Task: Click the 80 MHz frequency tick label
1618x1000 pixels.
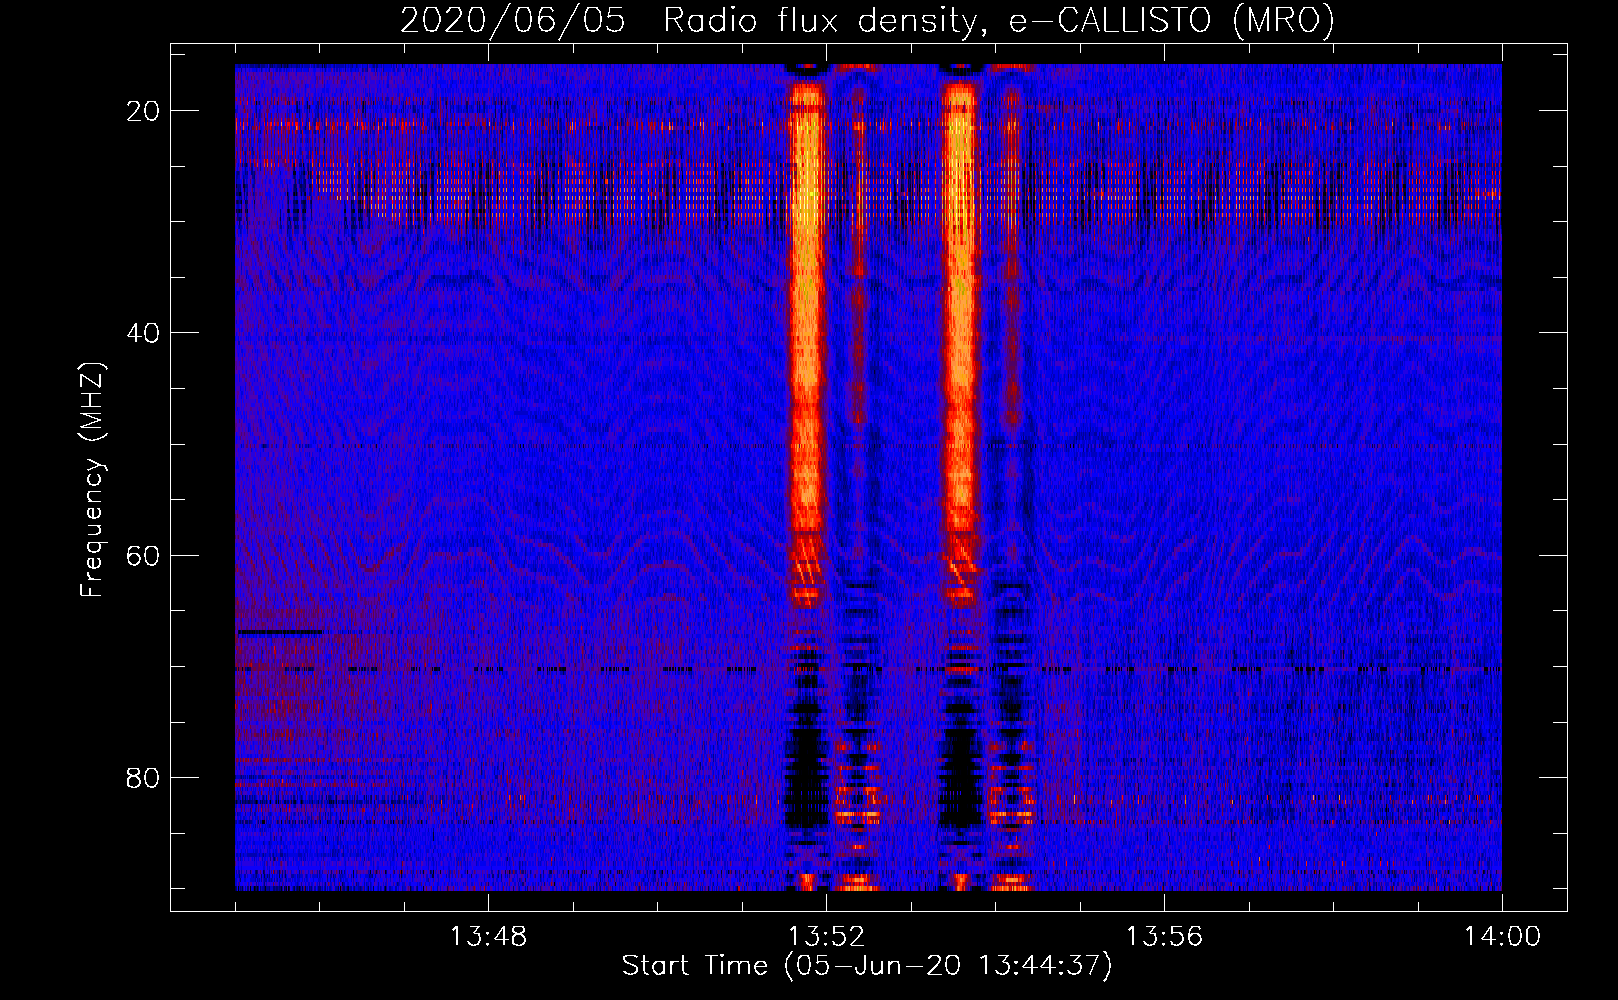Action: (x=143, y=777)
